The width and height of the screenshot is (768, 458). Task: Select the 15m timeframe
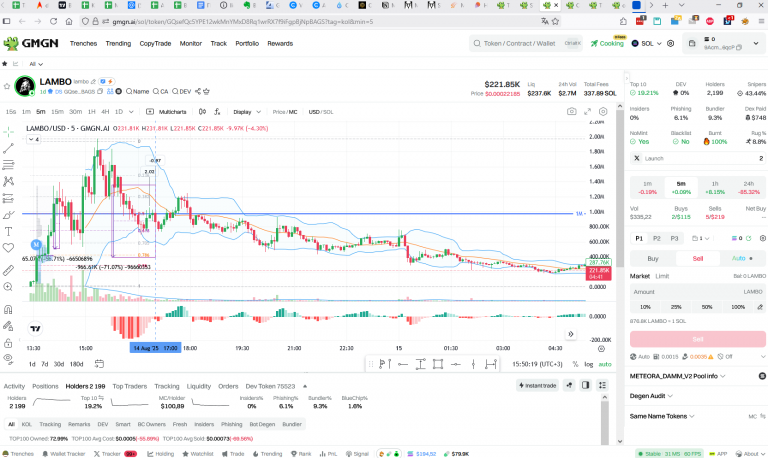(x=57, y=112)
